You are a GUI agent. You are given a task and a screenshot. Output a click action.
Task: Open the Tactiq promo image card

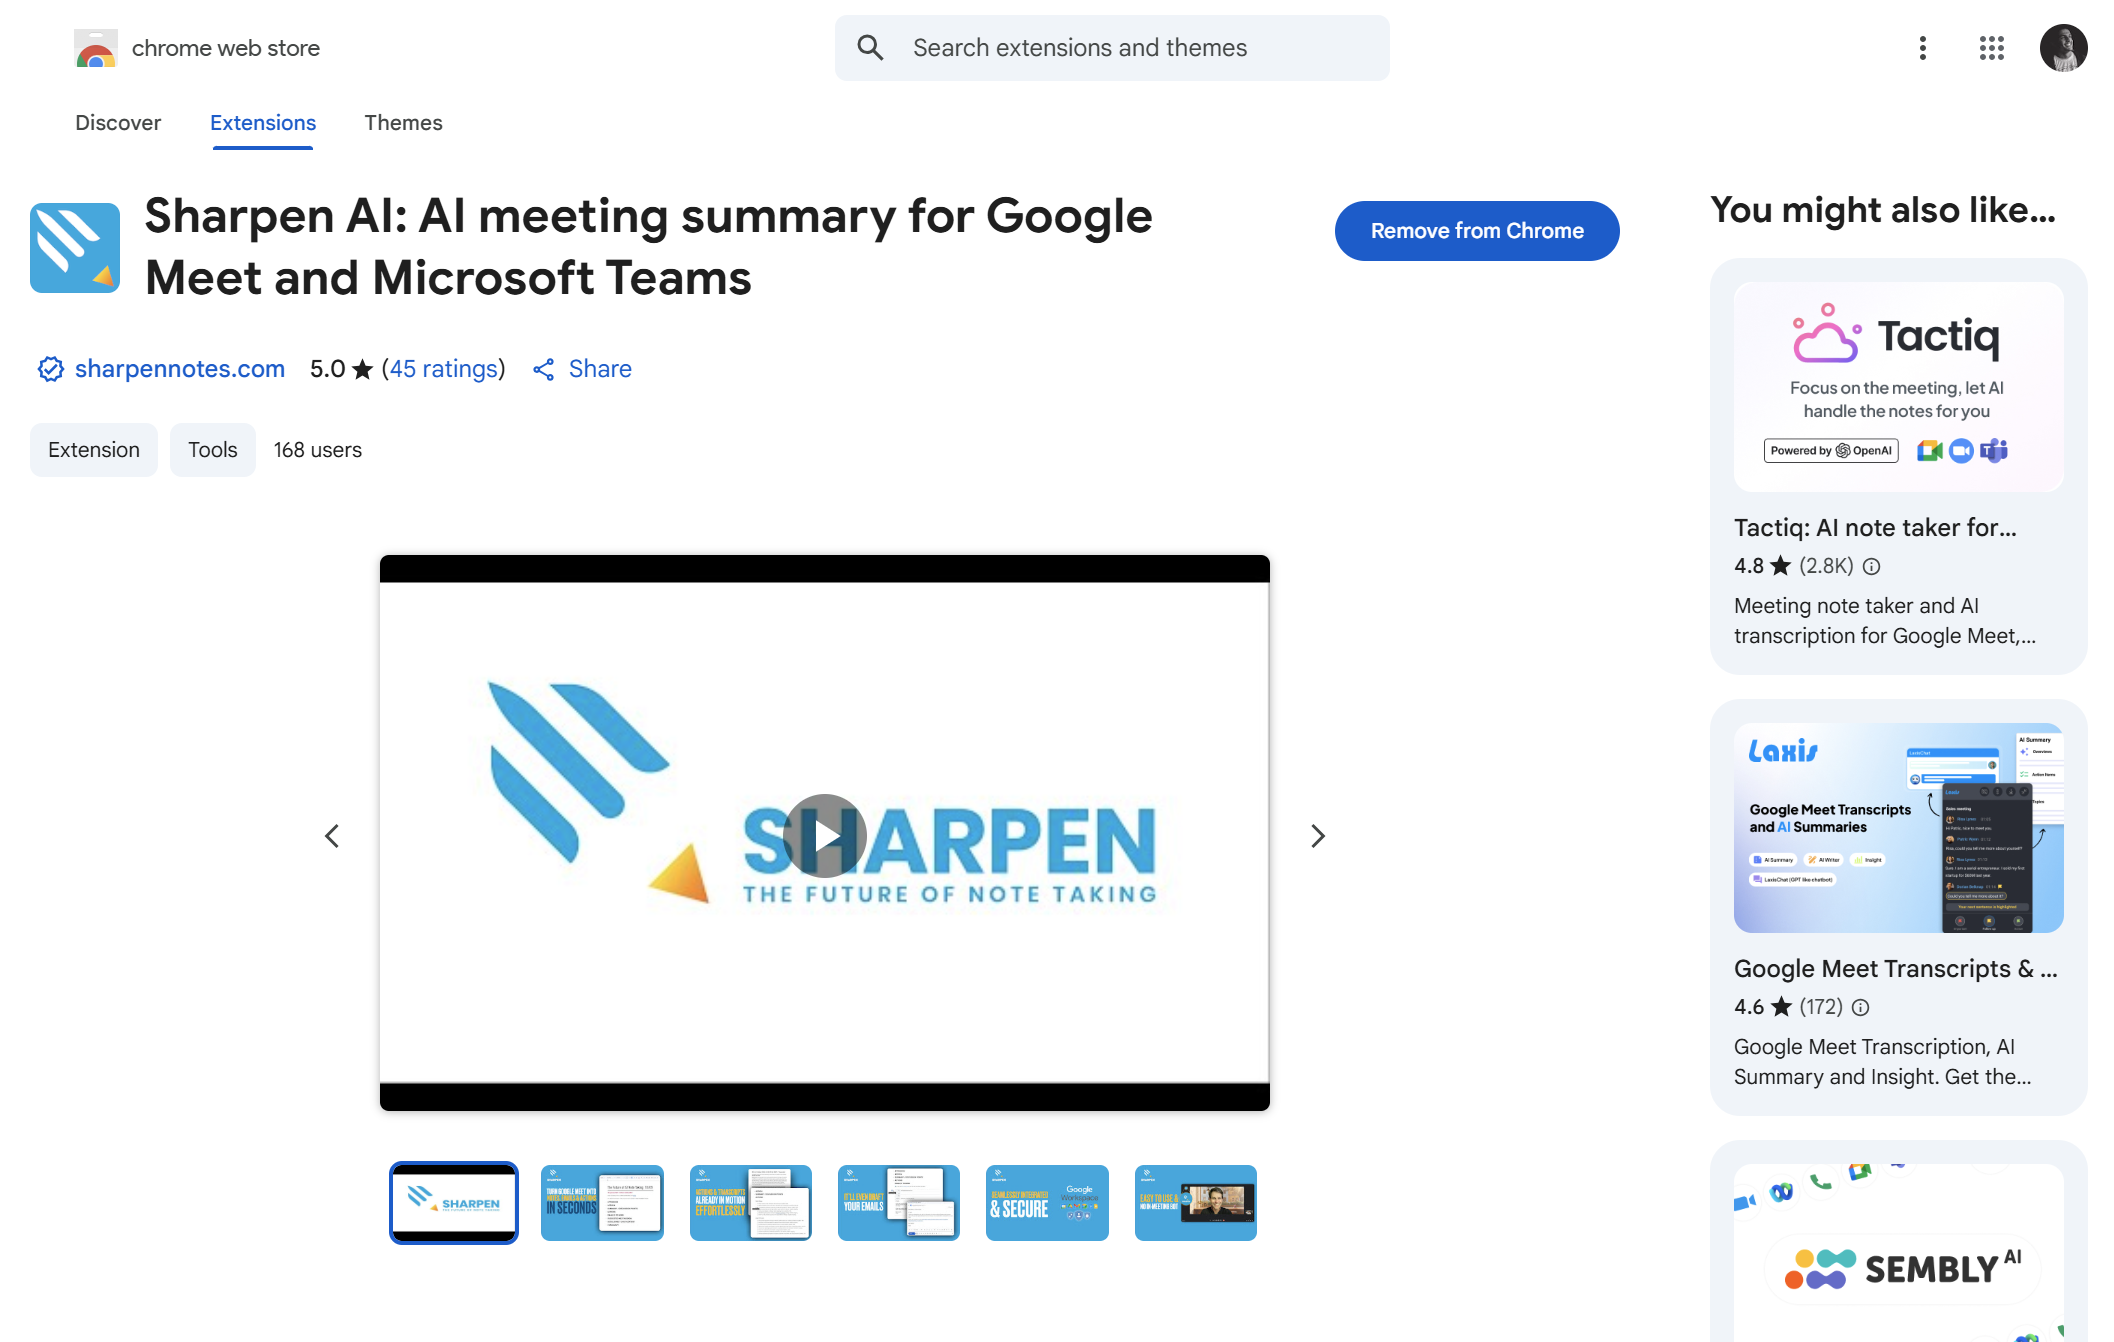[x=1898, y=387]
